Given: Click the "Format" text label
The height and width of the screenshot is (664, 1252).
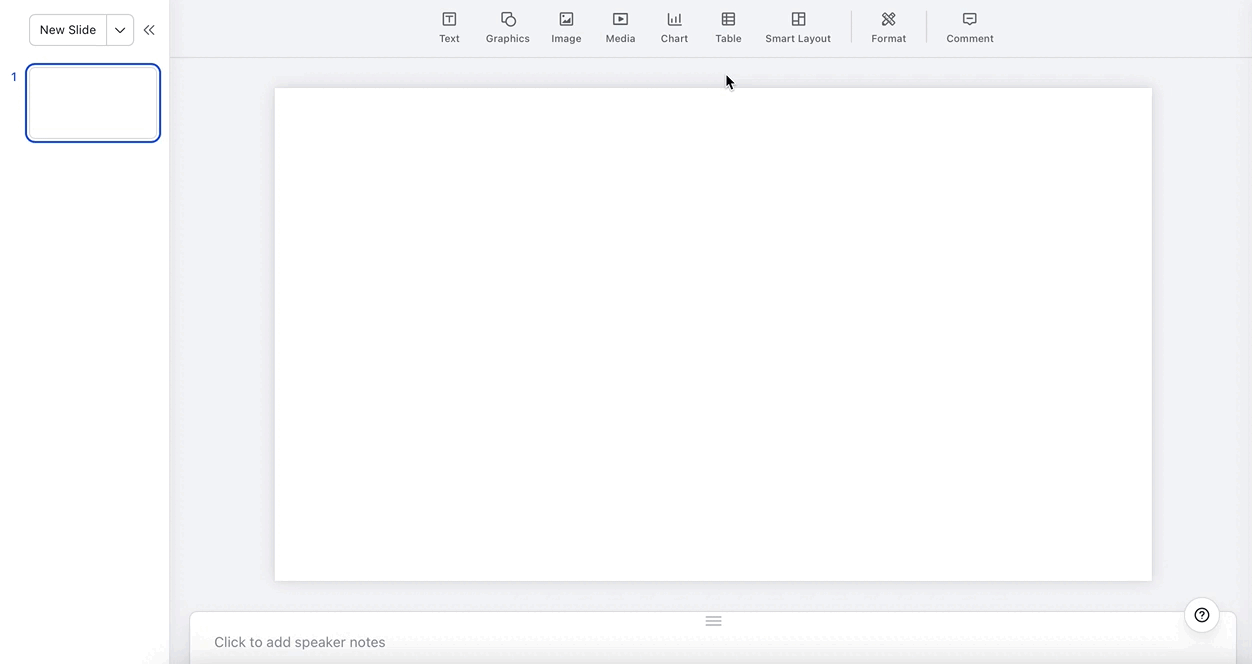Looking at the screenshot, I should pyautogui.click(x=888, y=39).
